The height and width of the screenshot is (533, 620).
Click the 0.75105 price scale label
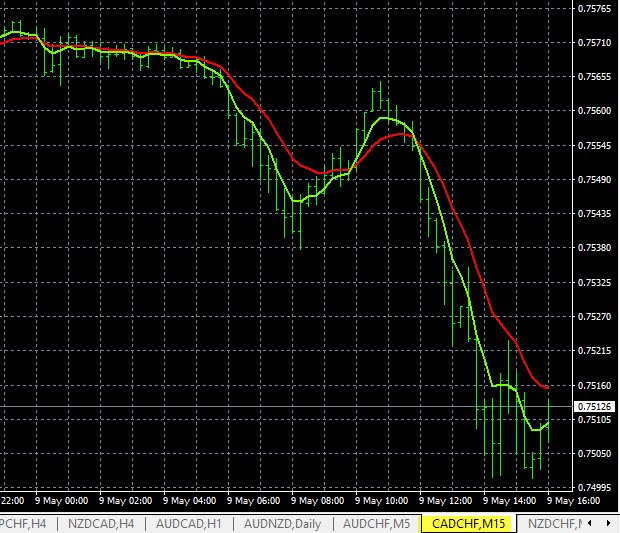pyautogui.click(x=594, y=420)
